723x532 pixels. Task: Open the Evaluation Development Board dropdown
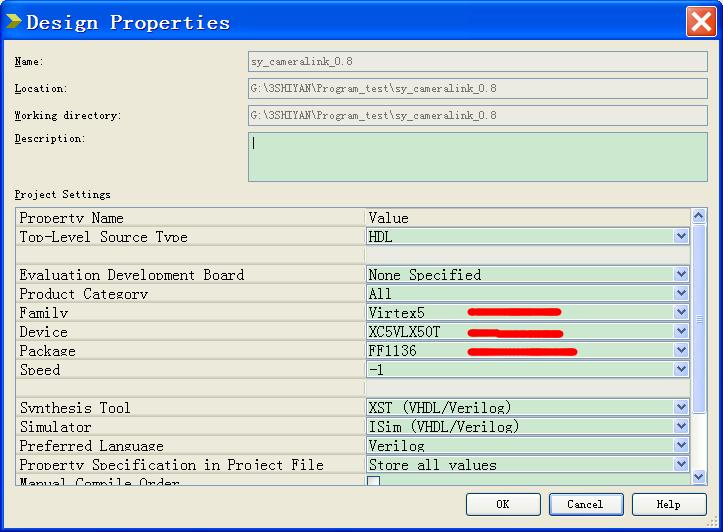pos(681,274)
